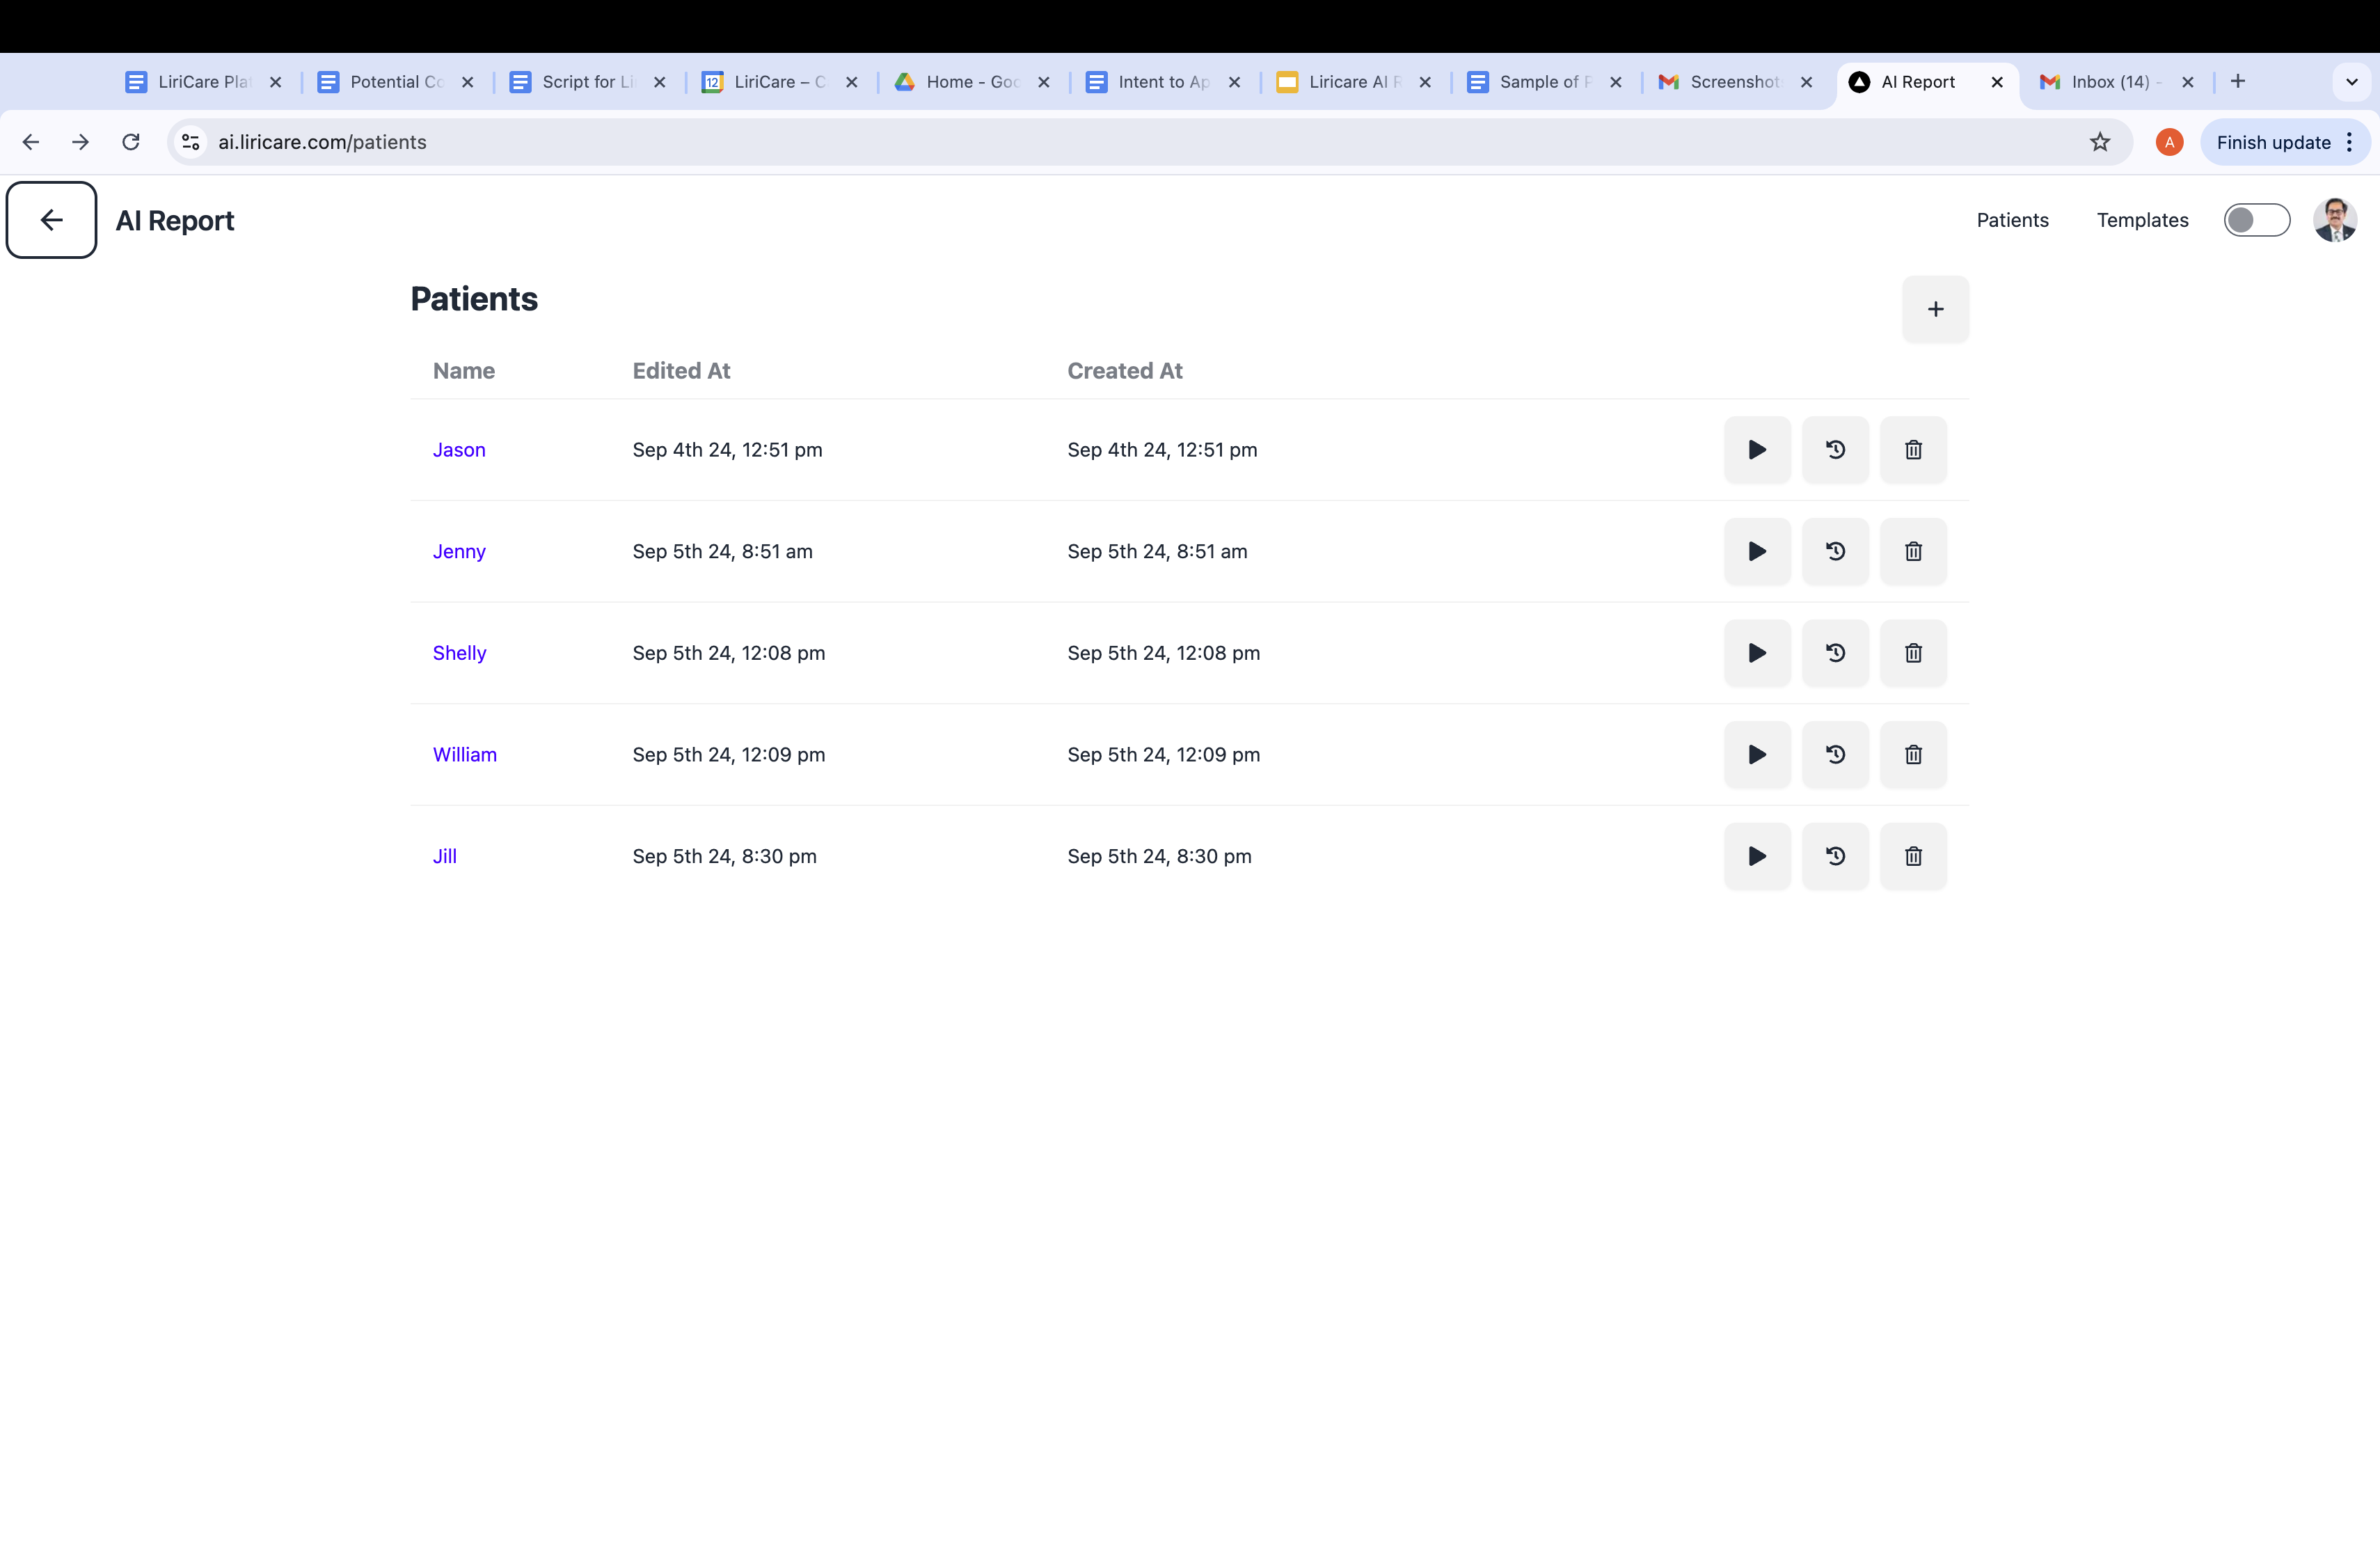Click the play icon for Jason

click(1756, 450)
